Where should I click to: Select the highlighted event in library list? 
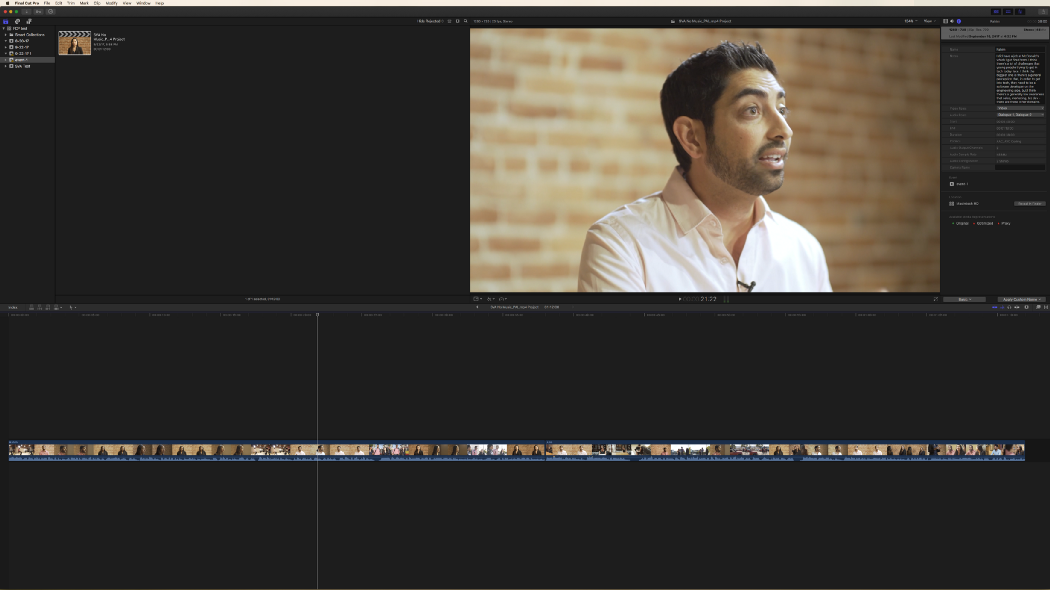click(27, 60)
